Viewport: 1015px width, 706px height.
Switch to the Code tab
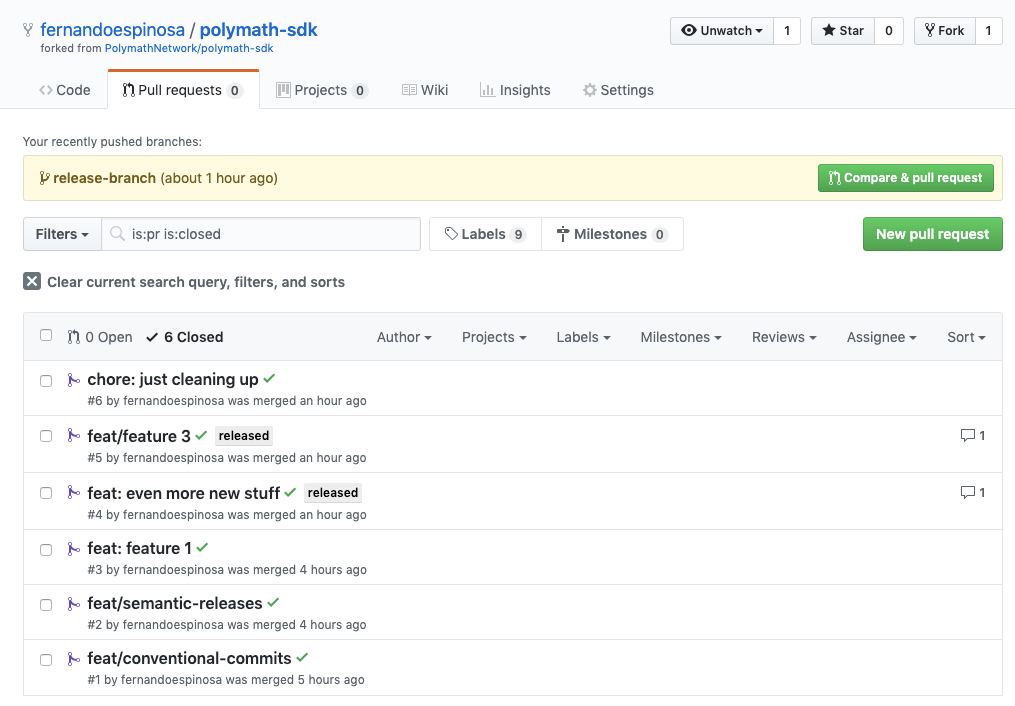click(65, 90)
